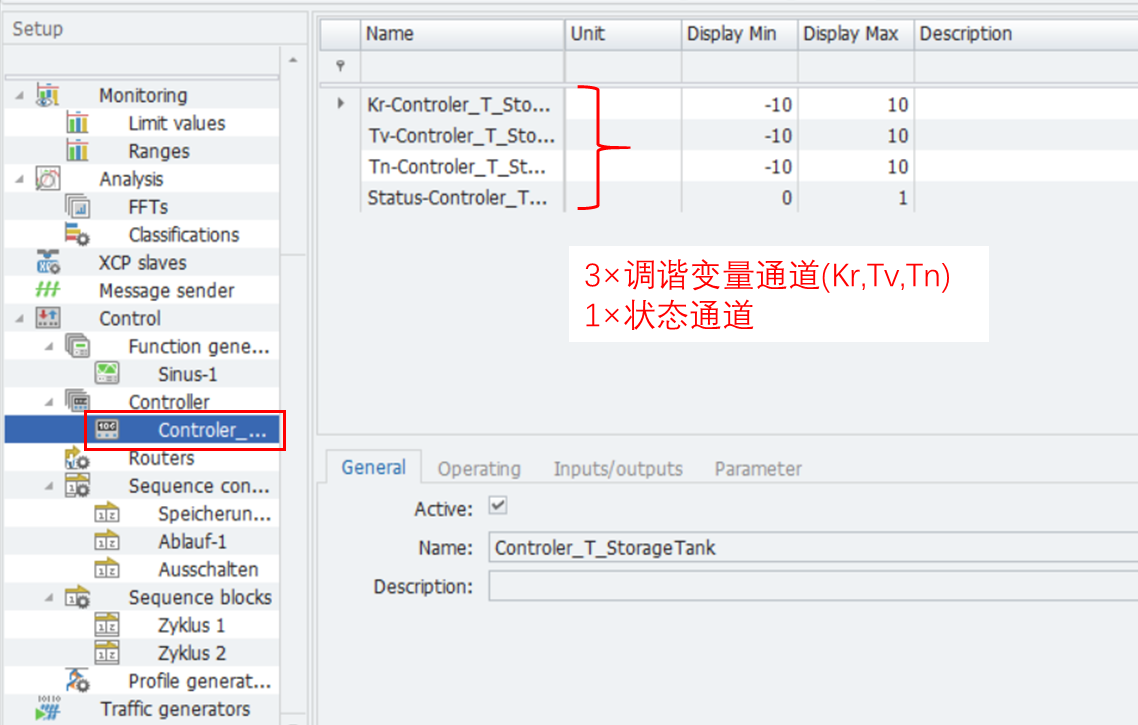
Task: Collapse the Control tree node
Action: (x=20, y=318)
